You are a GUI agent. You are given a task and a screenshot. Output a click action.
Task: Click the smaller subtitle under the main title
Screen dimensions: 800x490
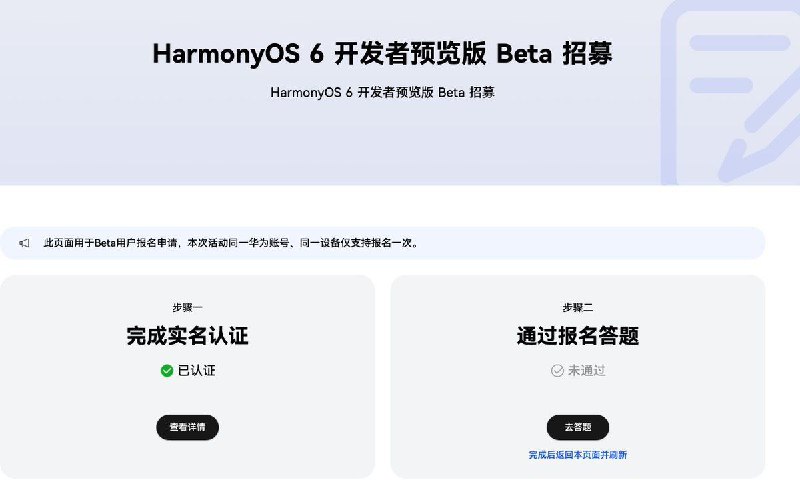pyautogui.click(x=382, y=92)
